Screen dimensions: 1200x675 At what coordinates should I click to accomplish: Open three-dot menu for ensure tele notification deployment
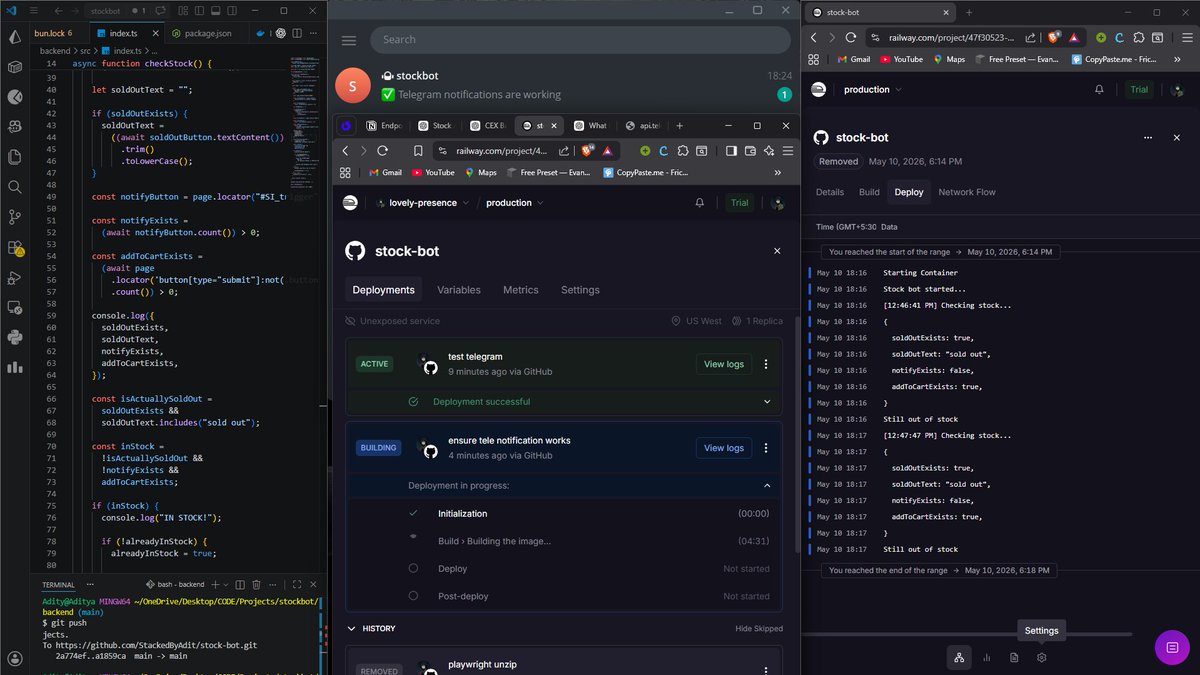[x=766, y=448]
